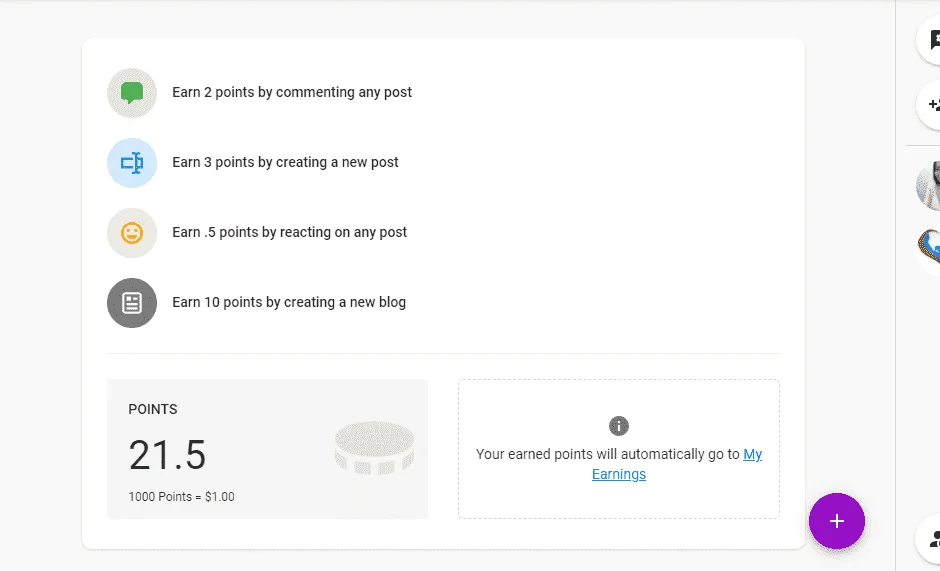
Task: Click the add-friend icon in right sidebar
Action: point(932,105)
